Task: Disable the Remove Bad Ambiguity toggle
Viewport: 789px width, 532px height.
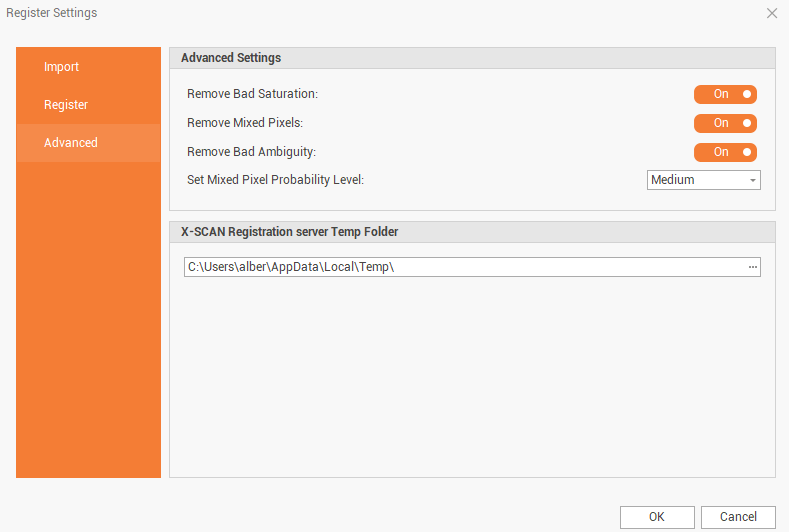Action: point(725,152)
